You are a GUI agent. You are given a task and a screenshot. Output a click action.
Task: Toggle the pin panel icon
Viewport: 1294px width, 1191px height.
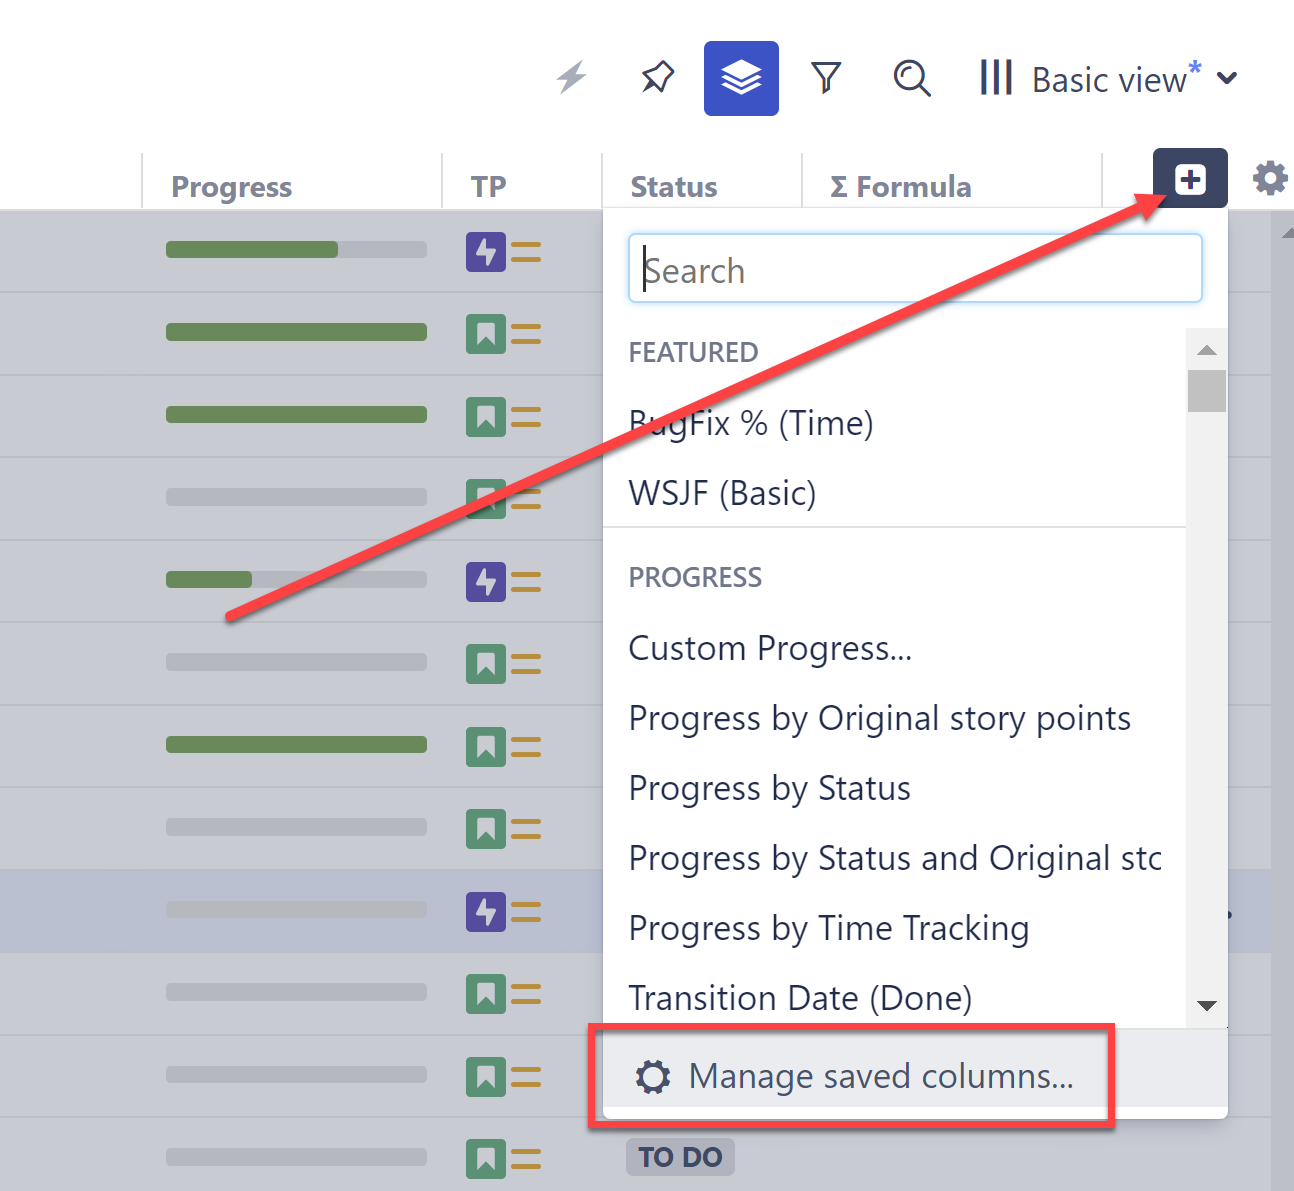[x=657, y=77]
